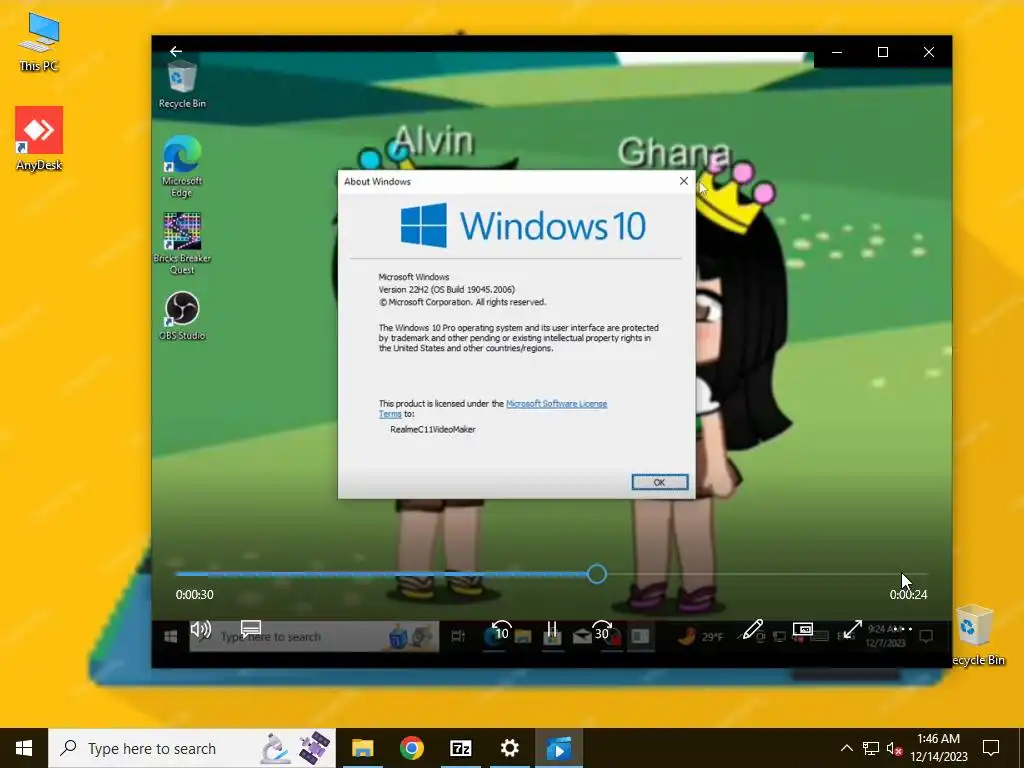The image size is (1024, 768).
Task: Go back using the player's back arrow
Action: coord(175,51)
